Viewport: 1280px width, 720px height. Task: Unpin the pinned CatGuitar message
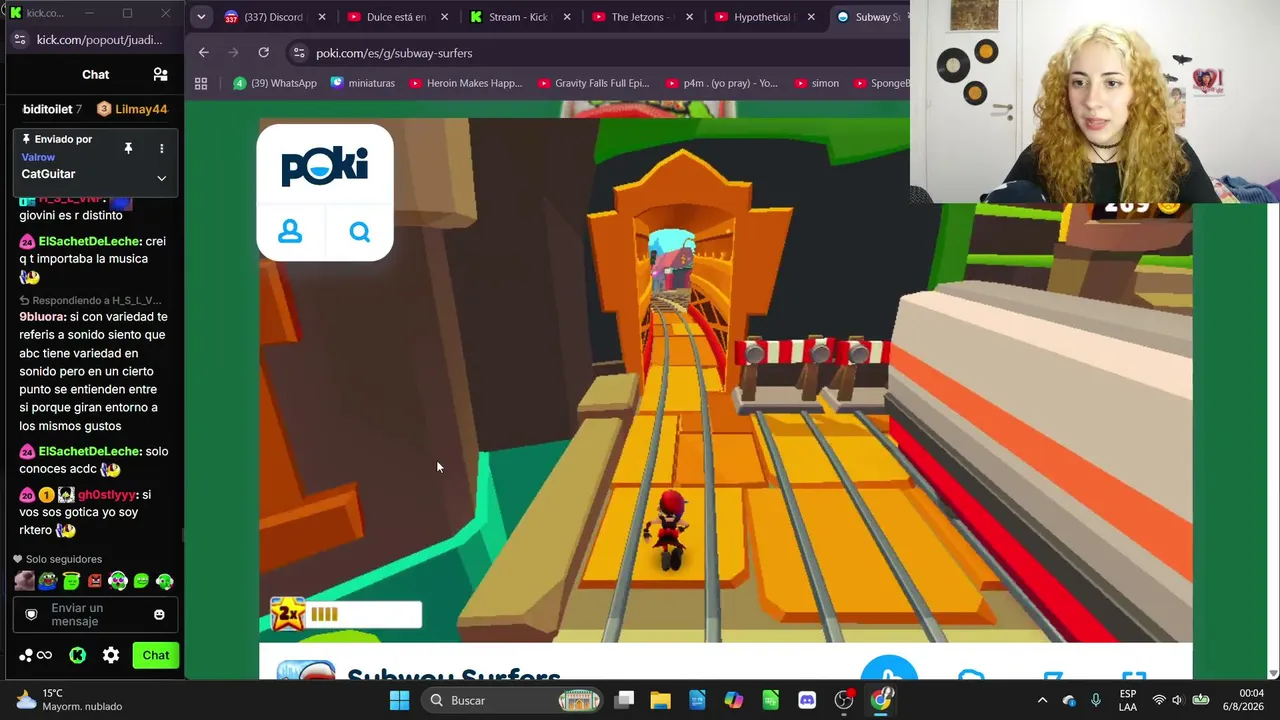[128, 149]
